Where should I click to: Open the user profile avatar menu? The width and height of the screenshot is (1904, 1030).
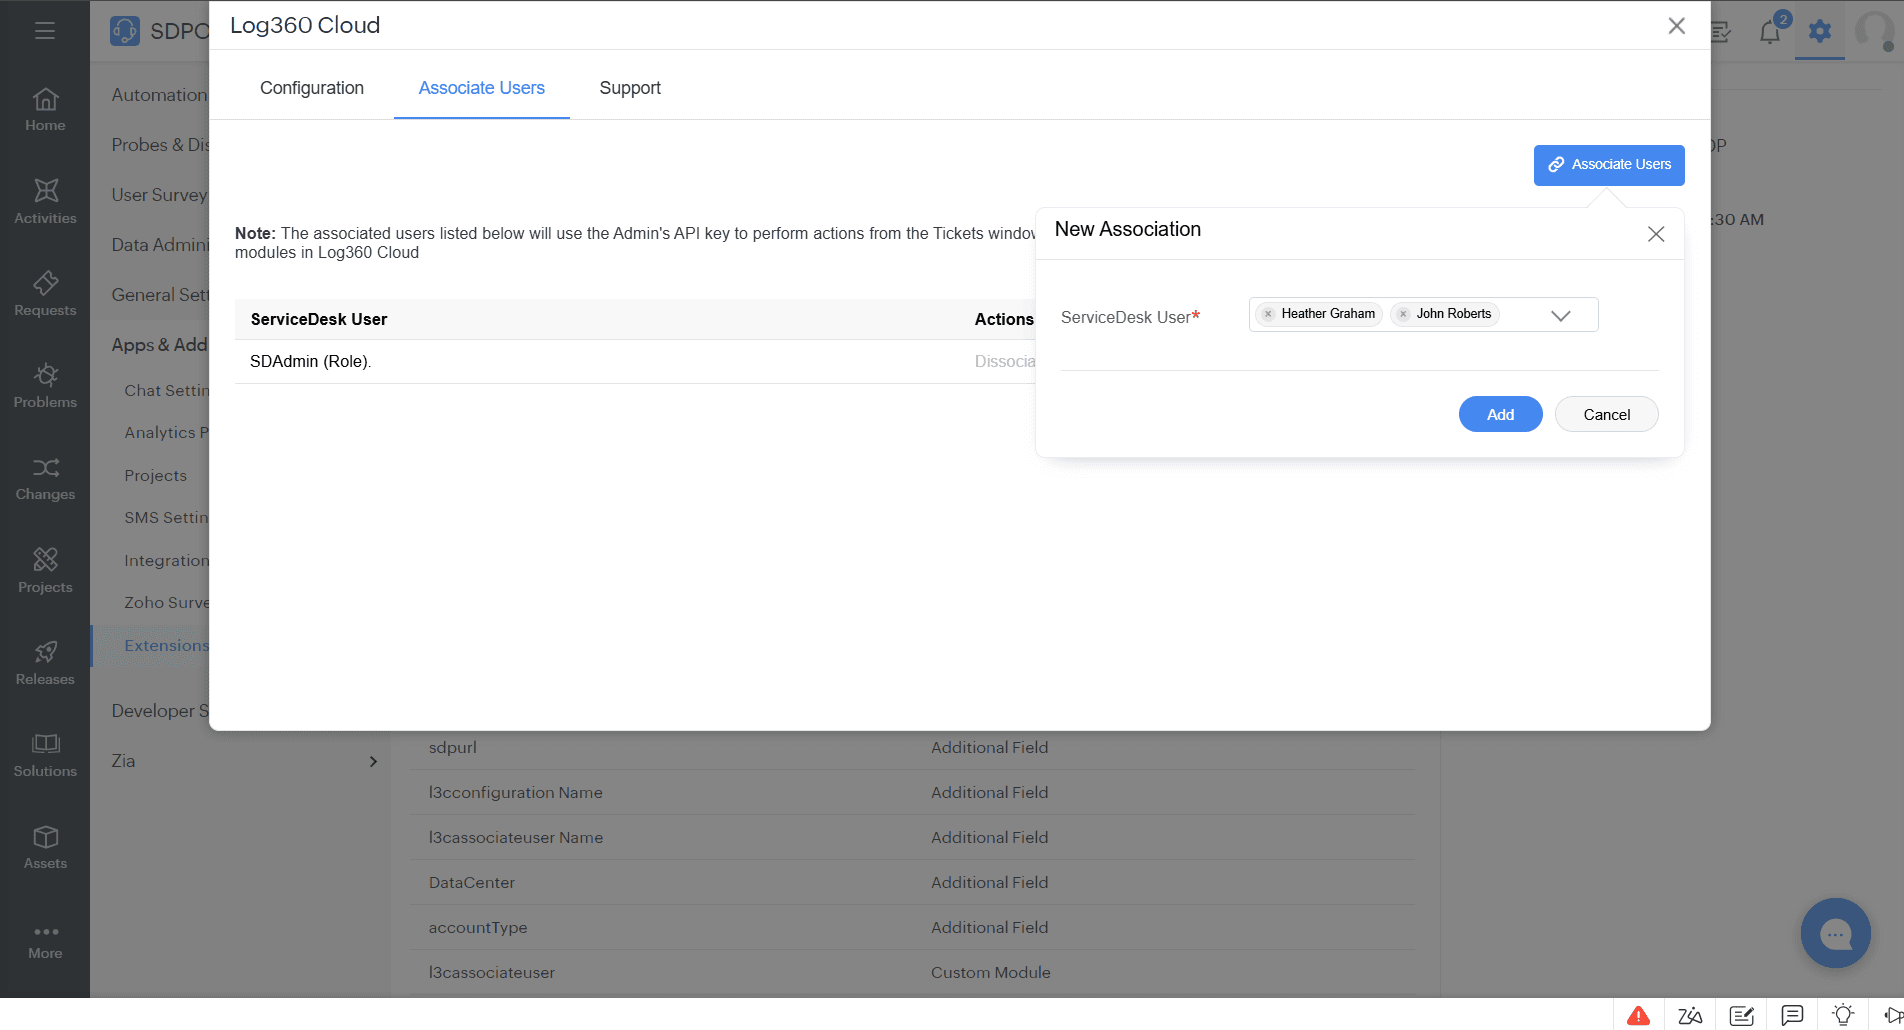pyautogui.click(x=1875, y=31)
